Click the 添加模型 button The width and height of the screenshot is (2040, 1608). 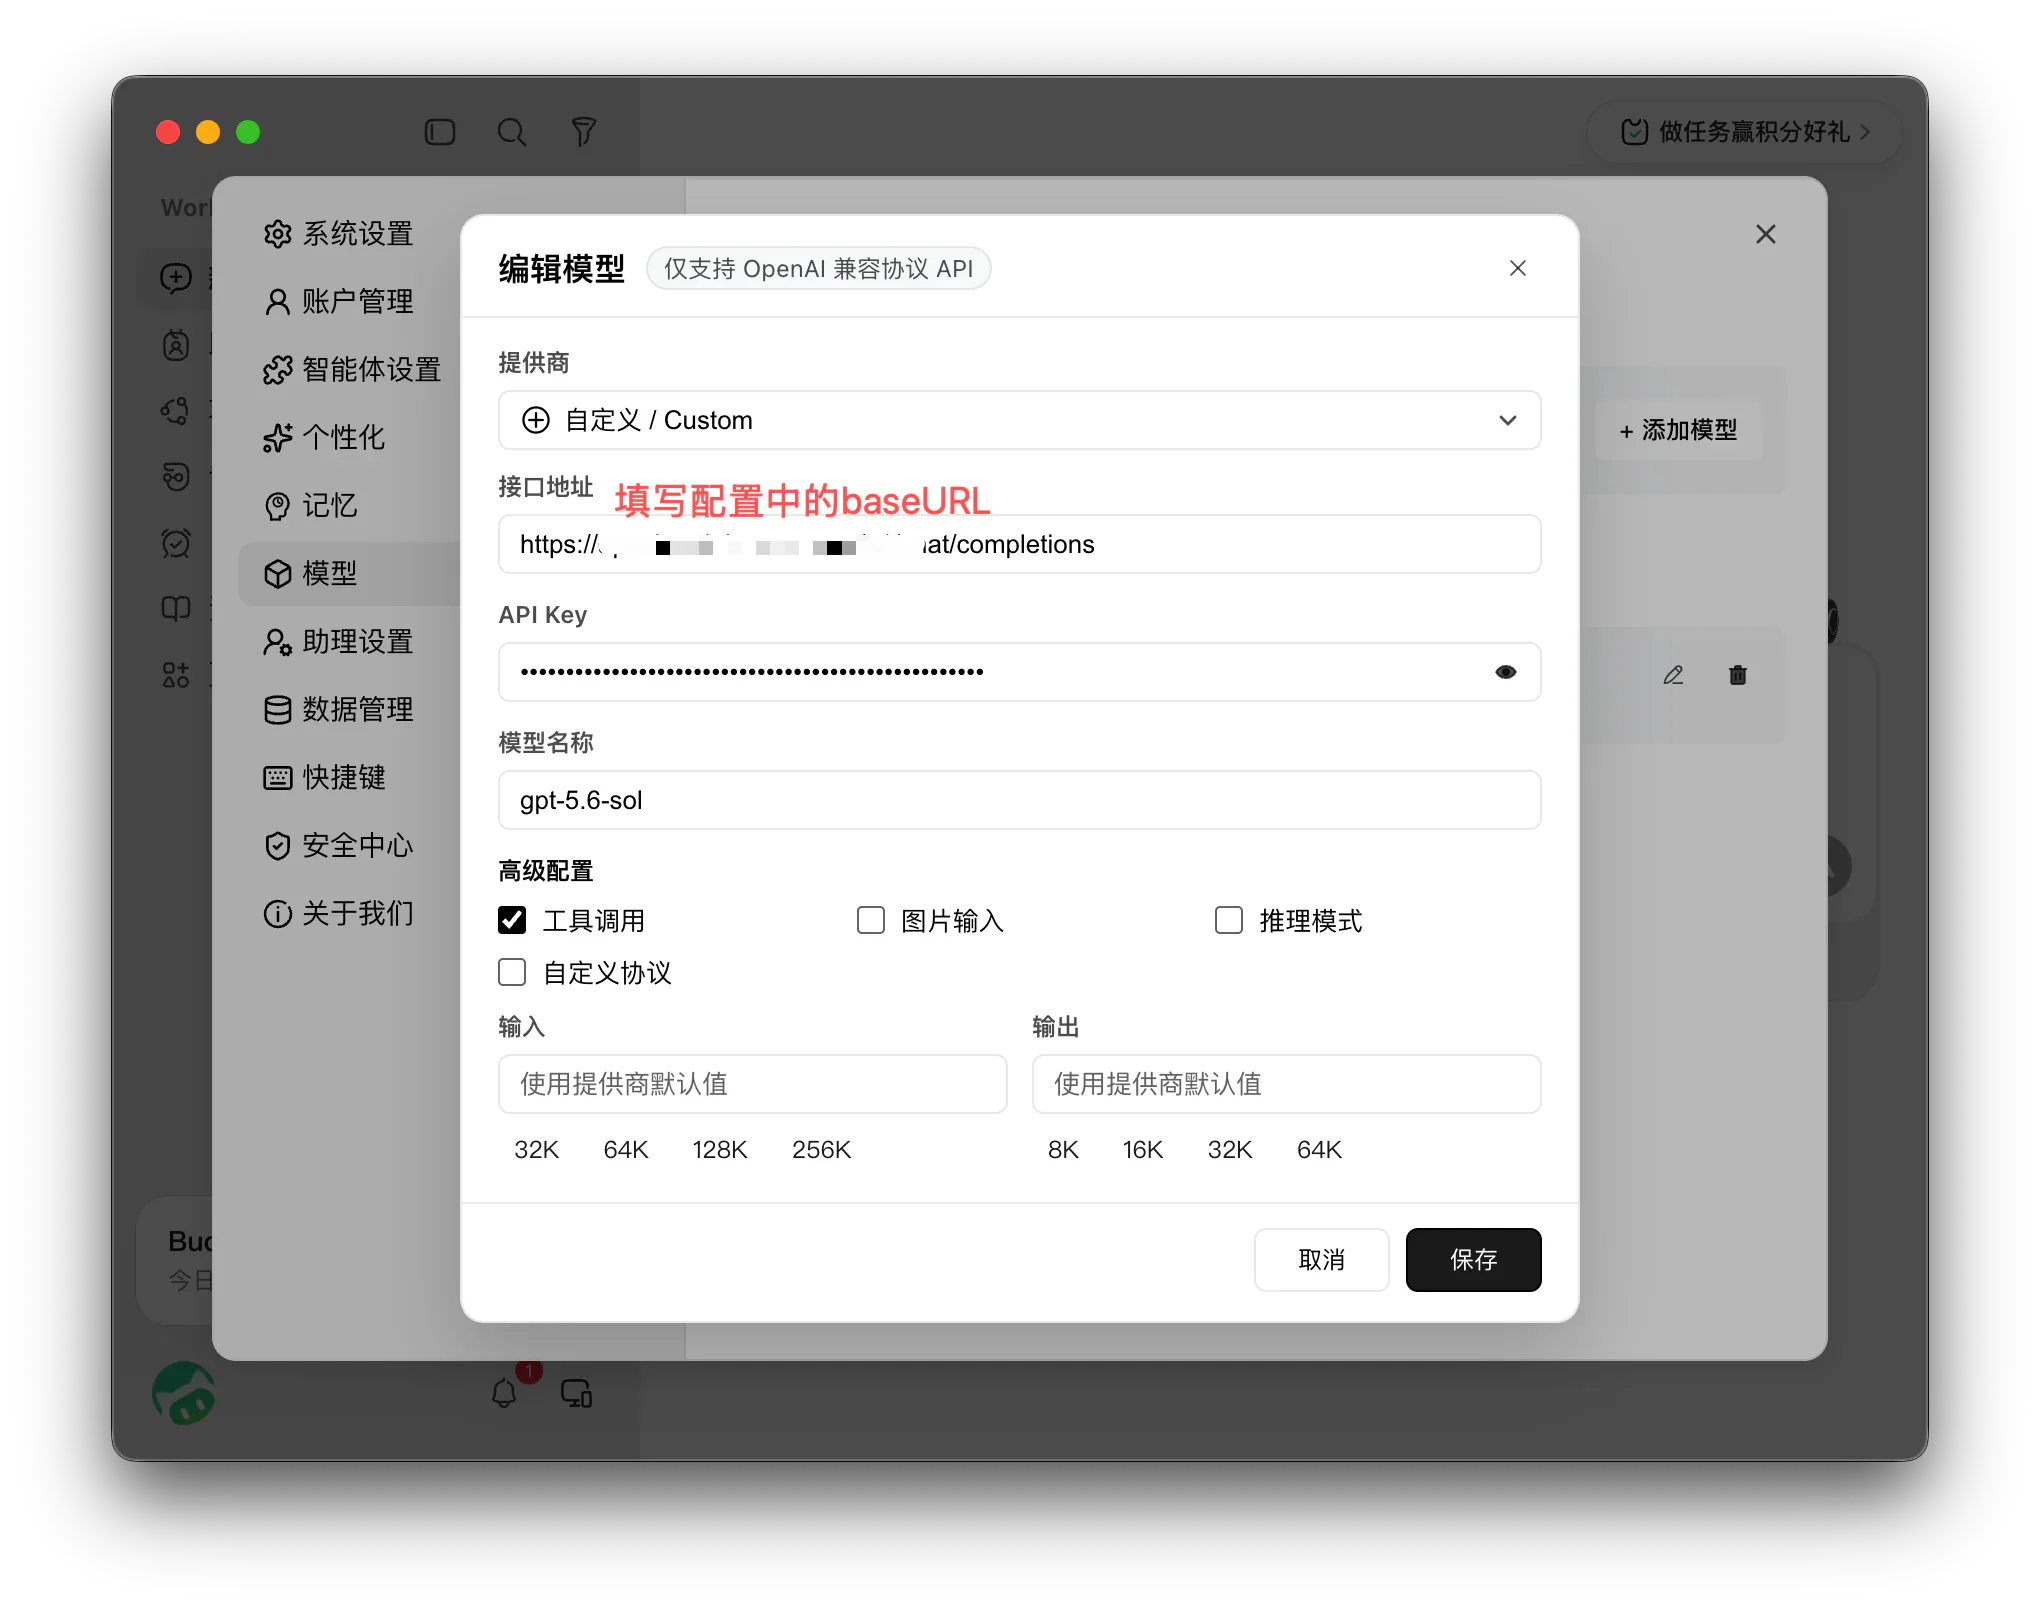tap(1679, 430)
